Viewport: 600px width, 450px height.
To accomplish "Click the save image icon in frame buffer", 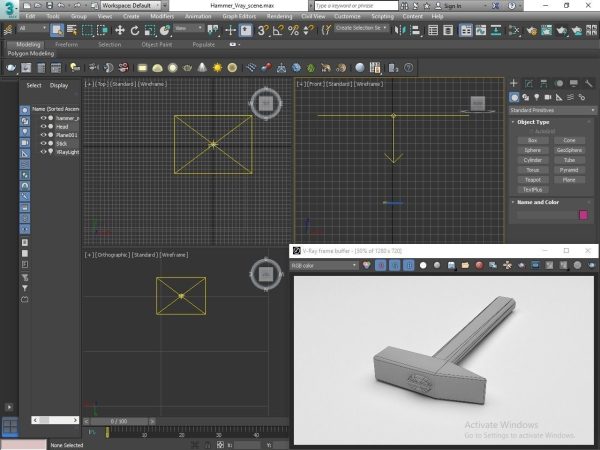I will 451,265.
